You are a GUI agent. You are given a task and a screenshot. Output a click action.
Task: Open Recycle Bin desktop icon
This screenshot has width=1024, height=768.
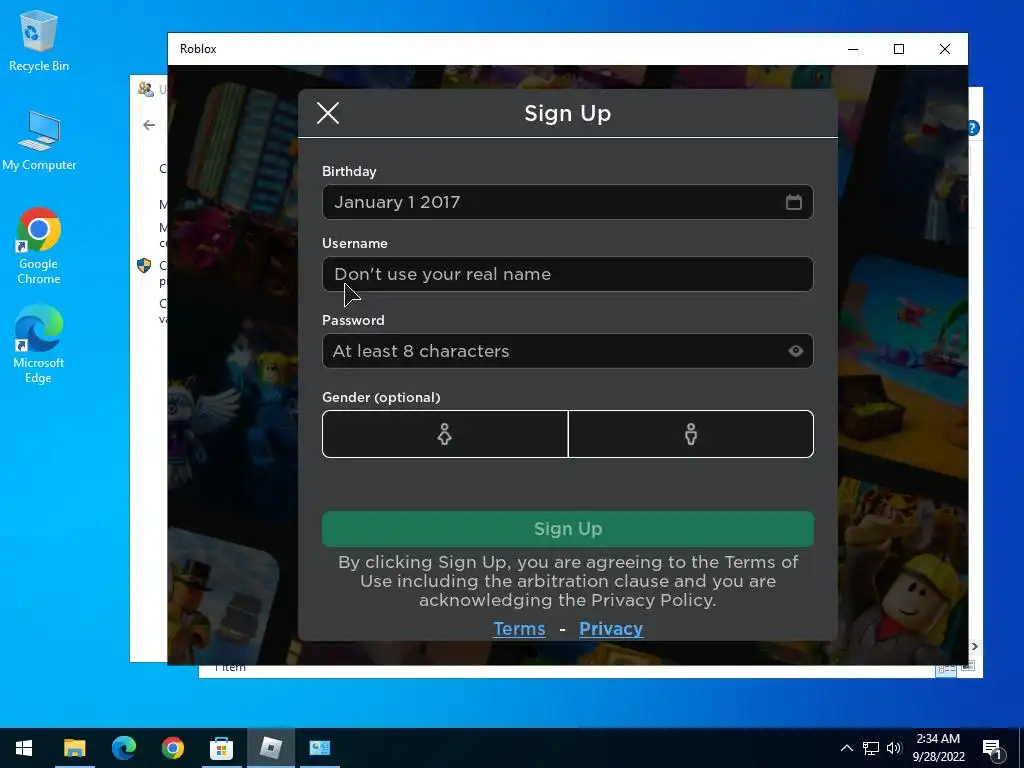(x=39, y=41)
